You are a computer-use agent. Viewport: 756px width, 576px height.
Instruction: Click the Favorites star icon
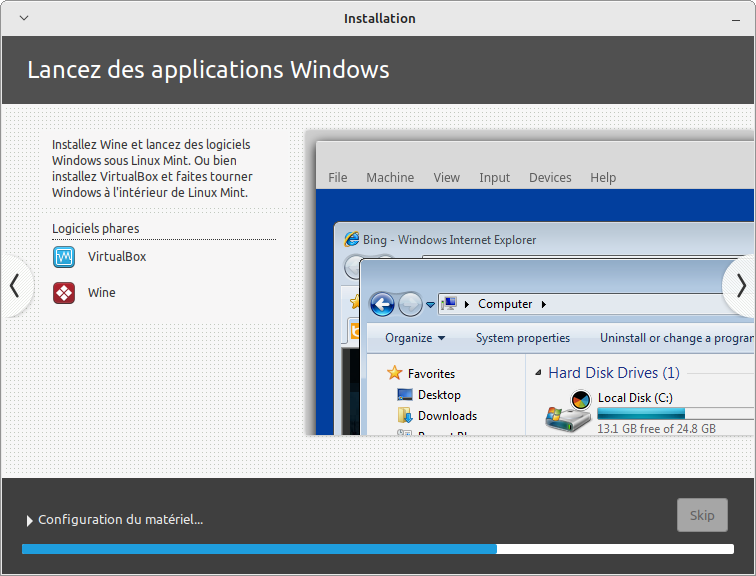pyautogui.click(x=395, y=373)
